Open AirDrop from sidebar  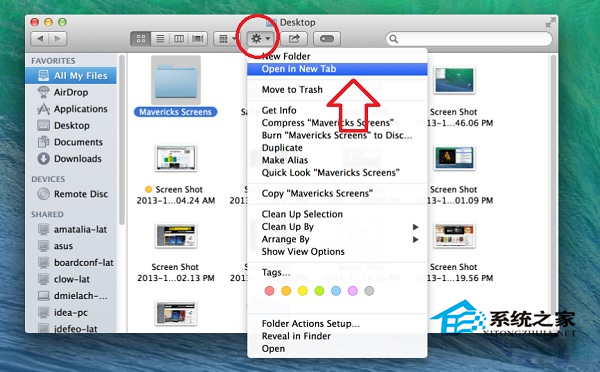(x=71, y=92)
